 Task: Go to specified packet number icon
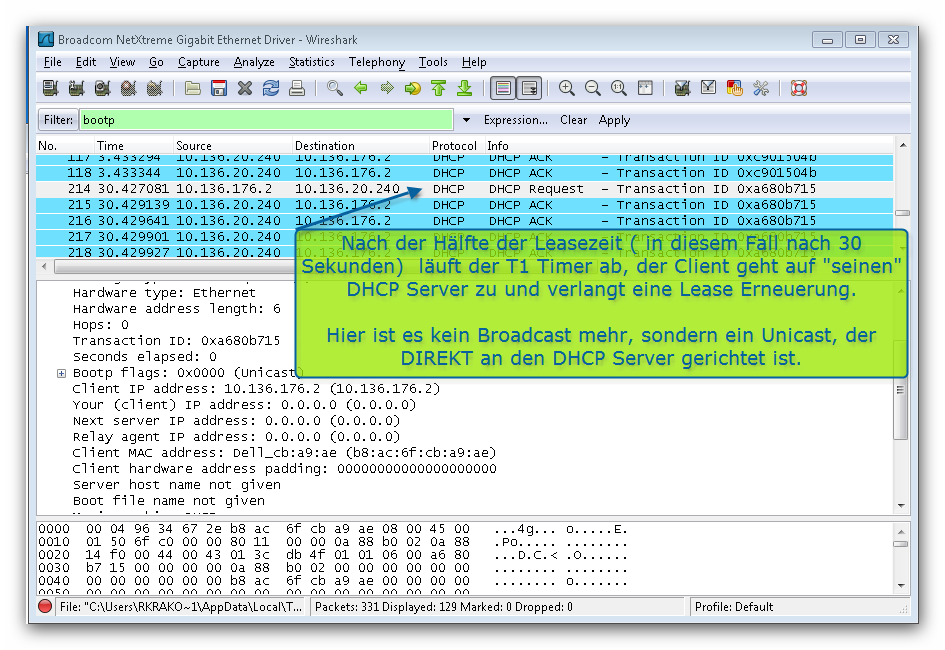pyautogui.click(x=412, y=89)
